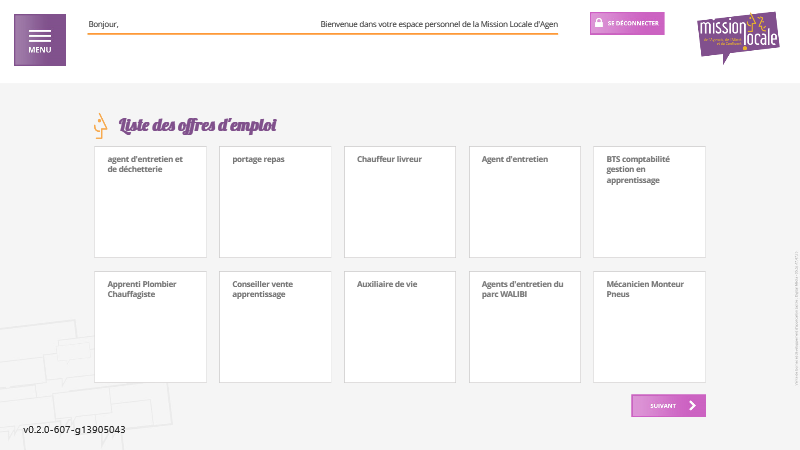Click the version number v0.2.0-607-g13905043
800x450 pixels.
tap(74, 429)
